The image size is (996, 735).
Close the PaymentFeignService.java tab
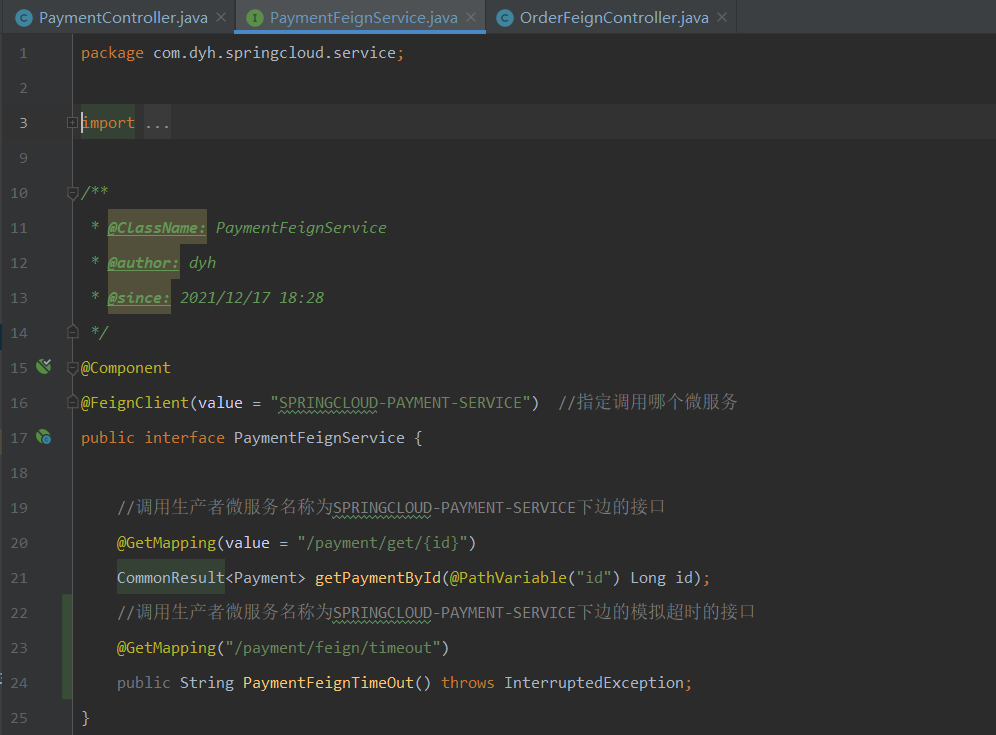pos(470,17)
